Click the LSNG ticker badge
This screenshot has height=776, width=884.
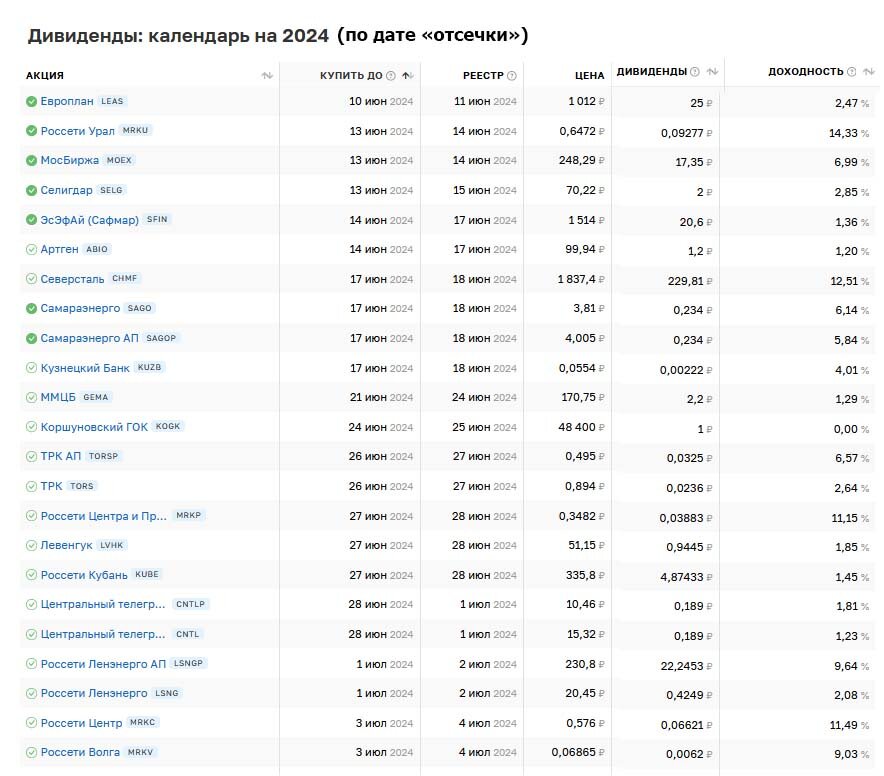coord(167,693)
